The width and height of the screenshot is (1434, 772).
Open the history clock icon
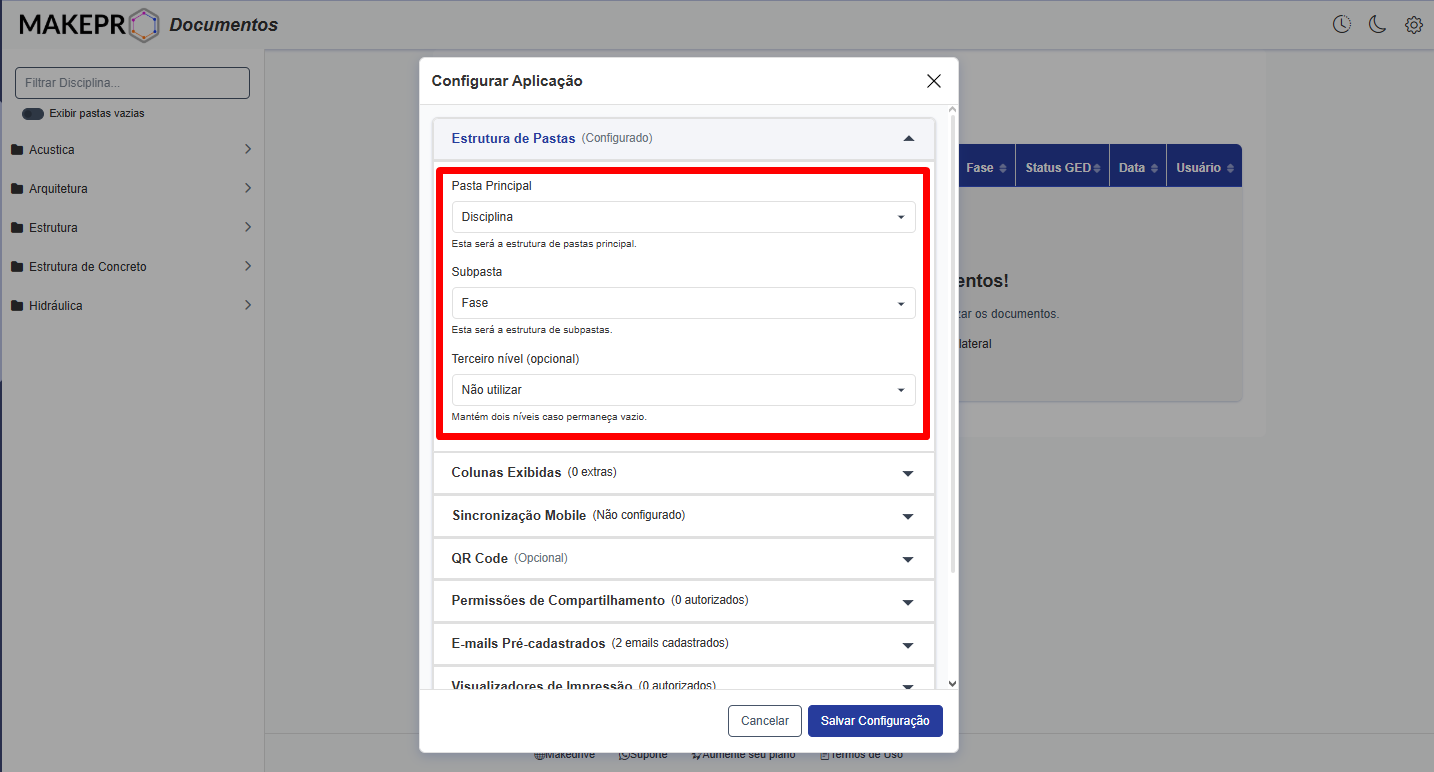[1341, 25]
